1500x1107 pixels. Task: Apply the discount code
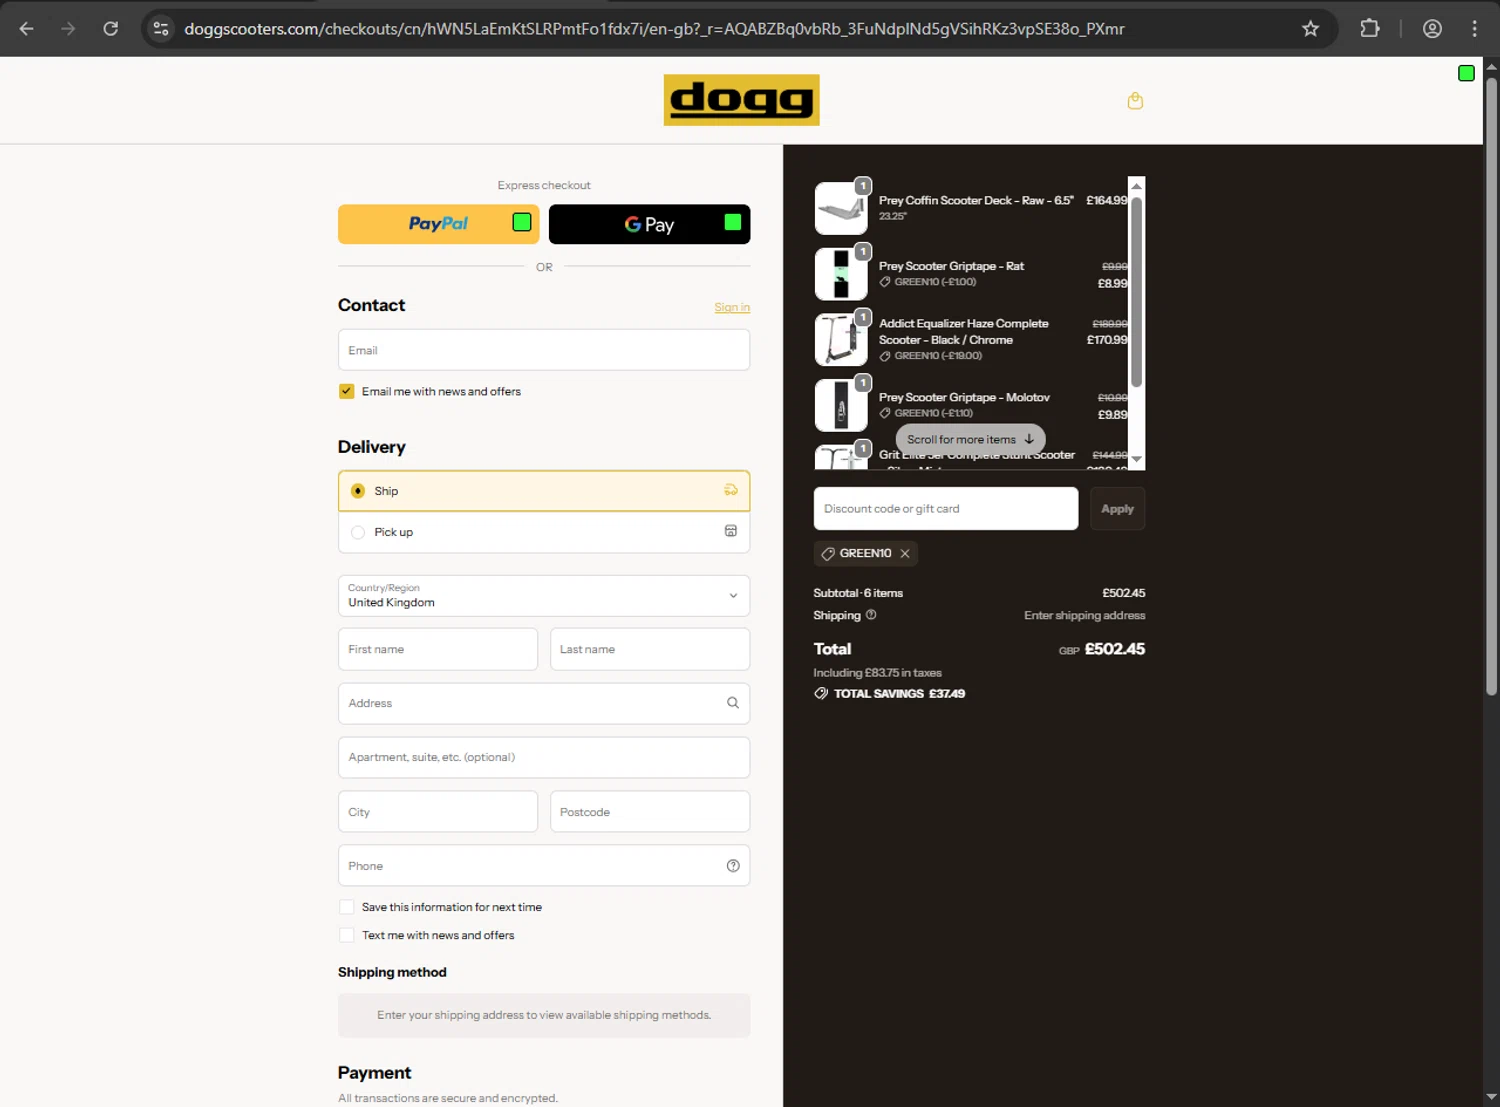(1117, 509)
